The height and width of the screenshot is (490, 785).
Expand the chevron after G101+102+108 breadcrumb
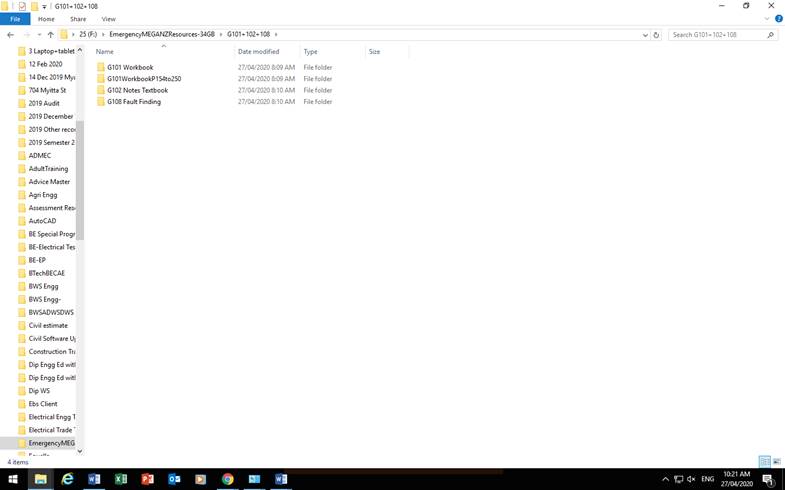pos(276,34)
